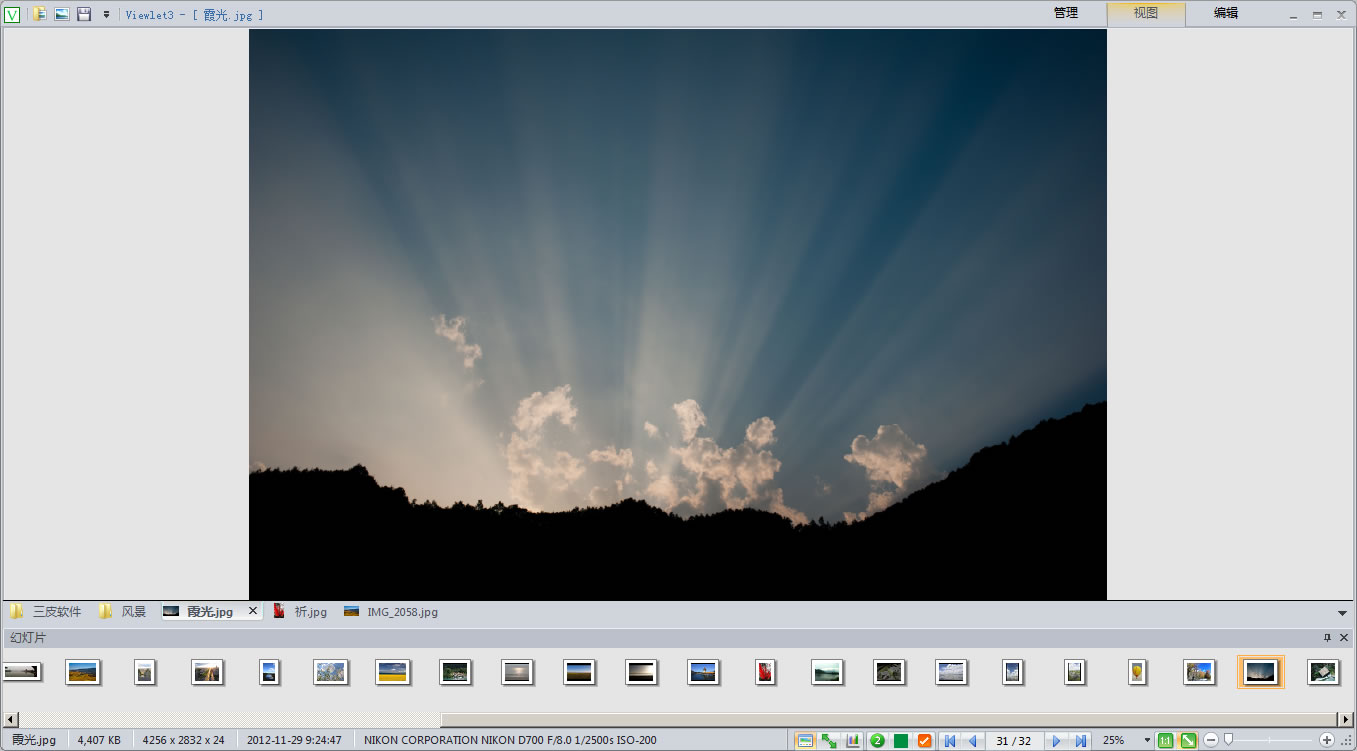1357x751 pixels.
Task: Click the histogram chart icon in status bar
Action: click(x=853, y=741)
